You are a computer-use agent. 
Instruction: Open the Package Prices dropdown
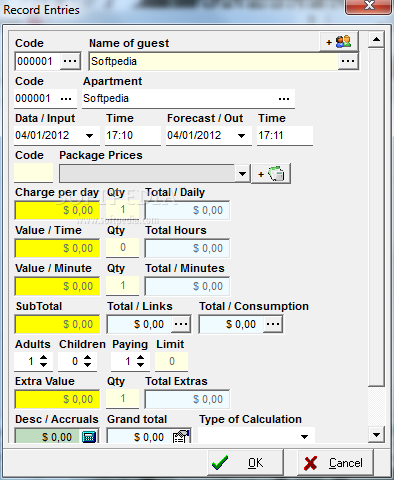point(242,174)
